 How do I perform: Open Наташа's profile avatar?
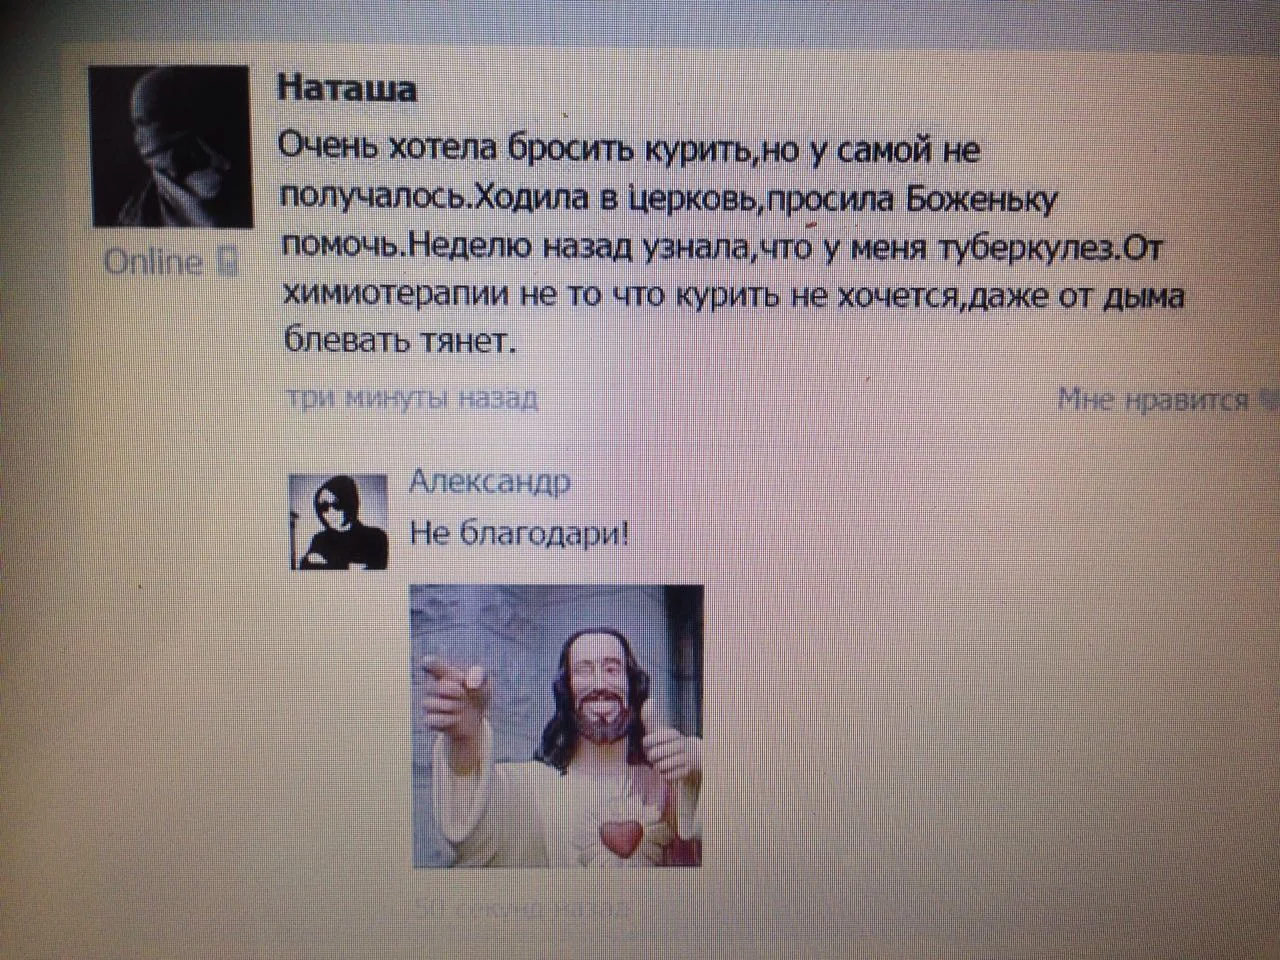169,146
